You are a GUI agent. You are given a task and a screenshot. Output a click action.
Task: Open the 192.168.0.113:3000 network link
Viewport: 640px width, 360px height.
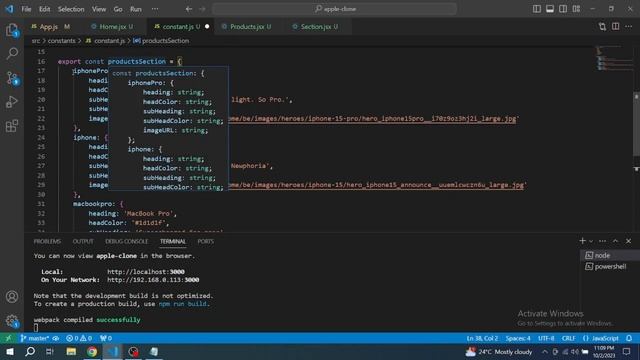153,280
